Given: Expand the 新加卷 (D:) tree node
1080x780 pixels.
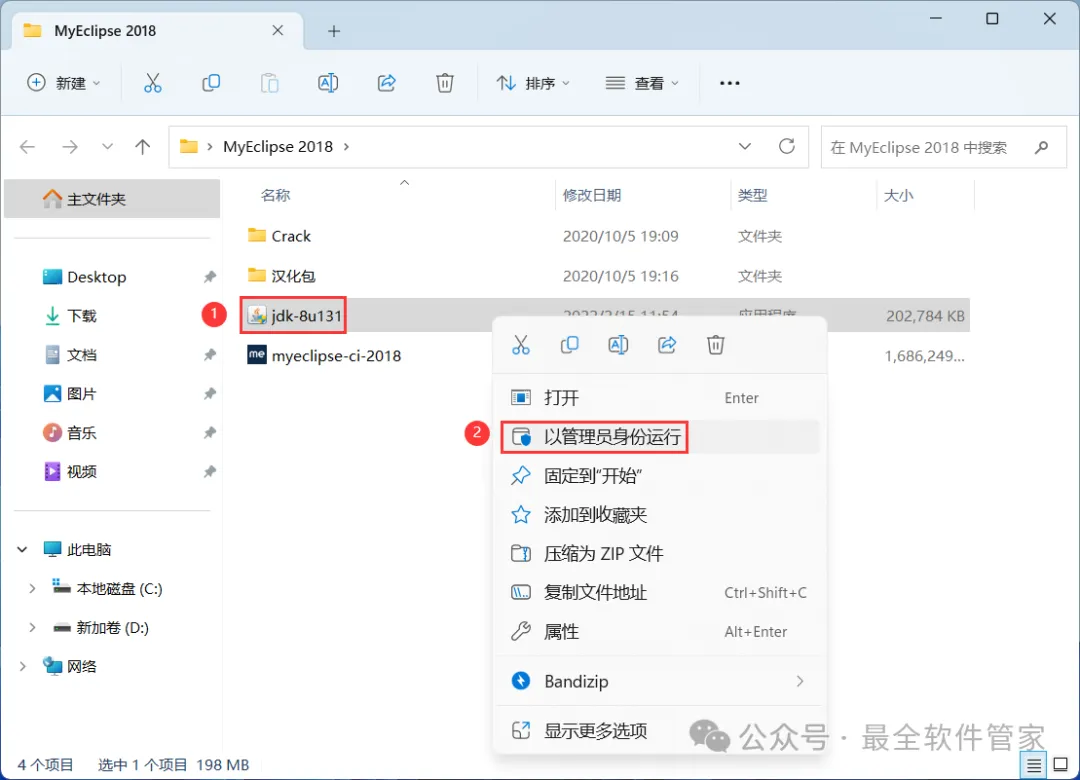Looking at the screenshot, I should [32, 628].
